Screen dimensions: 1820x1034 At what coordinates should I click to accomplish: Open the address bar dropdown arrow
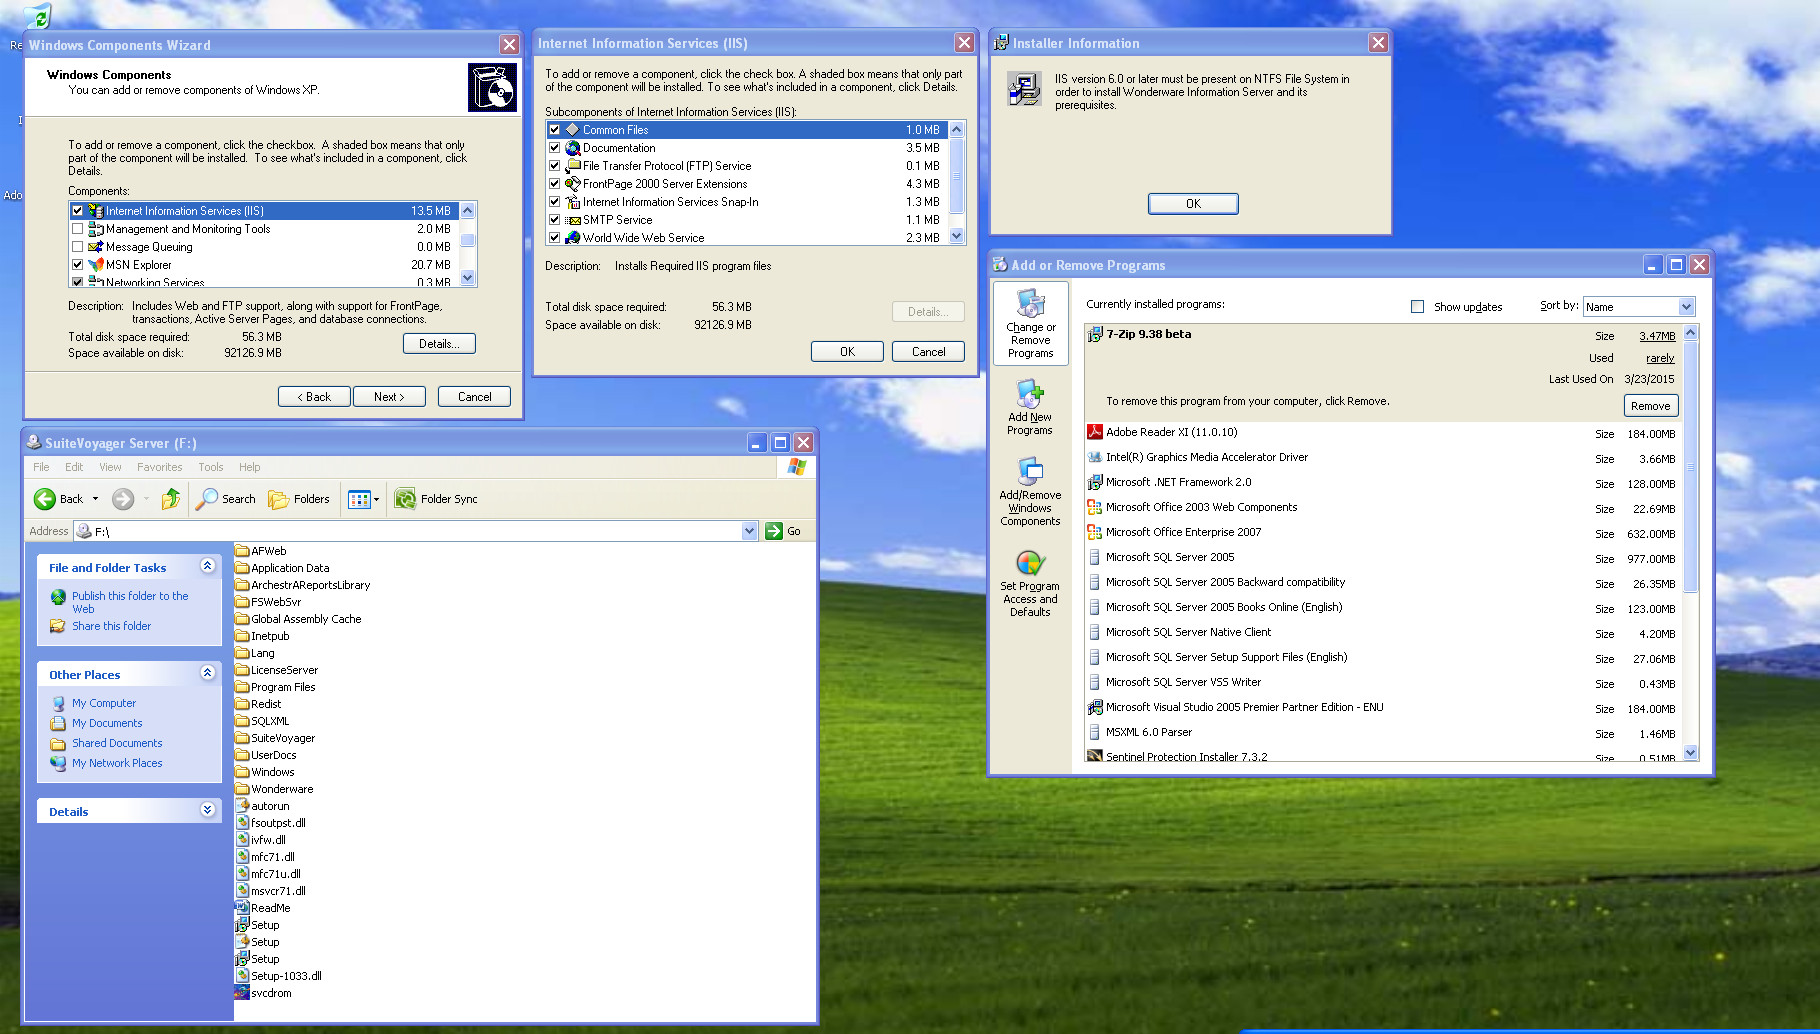[x=750, y=531]
